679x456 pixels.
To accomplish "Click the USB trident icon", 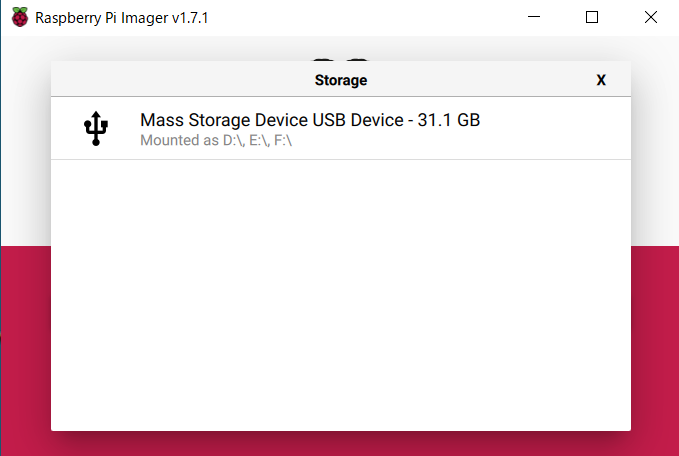I will 96,128.
